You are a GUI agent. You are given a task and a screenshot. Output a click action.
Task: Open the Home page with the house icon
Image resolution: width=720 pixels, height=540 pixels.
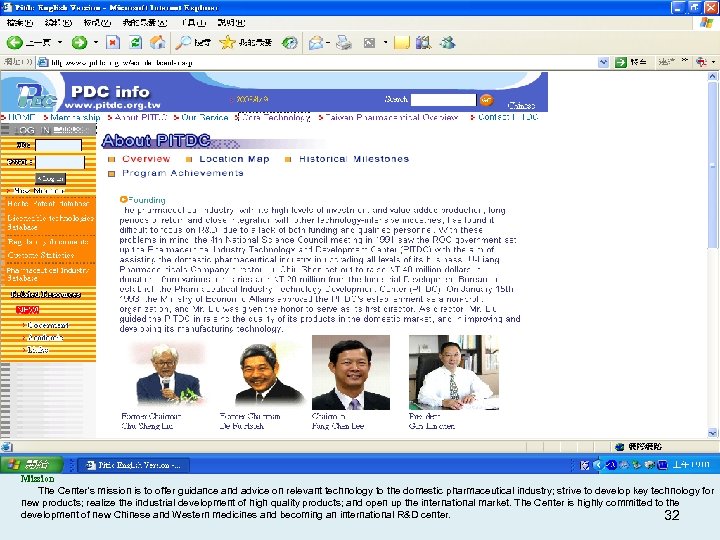(x=158, y=43)
